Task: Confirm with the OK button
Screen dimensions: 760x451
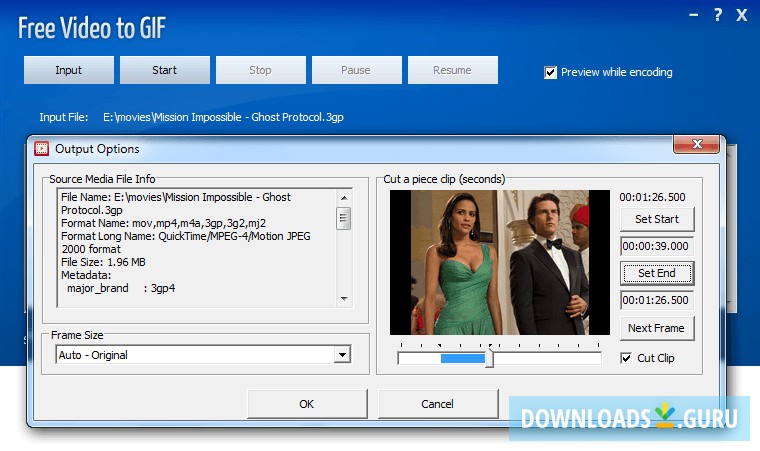Action: tap(307, 404)
